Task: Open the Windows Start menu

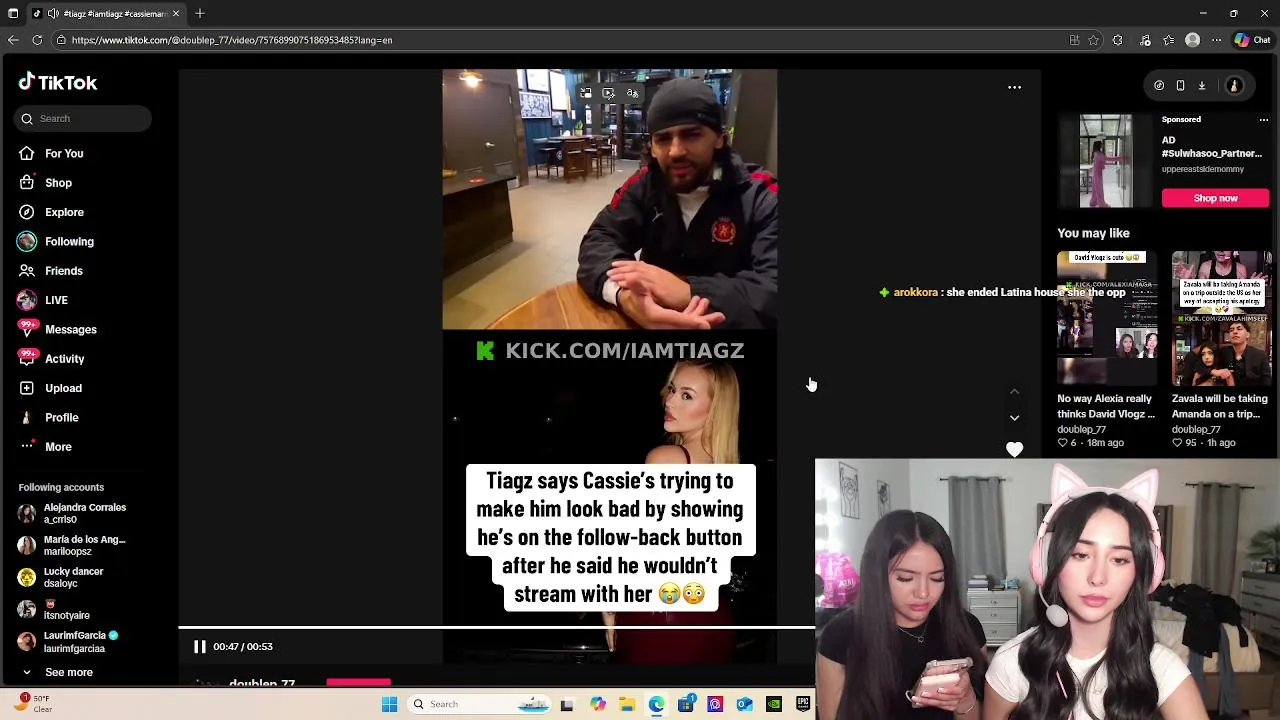Action: tap(389, 704)
